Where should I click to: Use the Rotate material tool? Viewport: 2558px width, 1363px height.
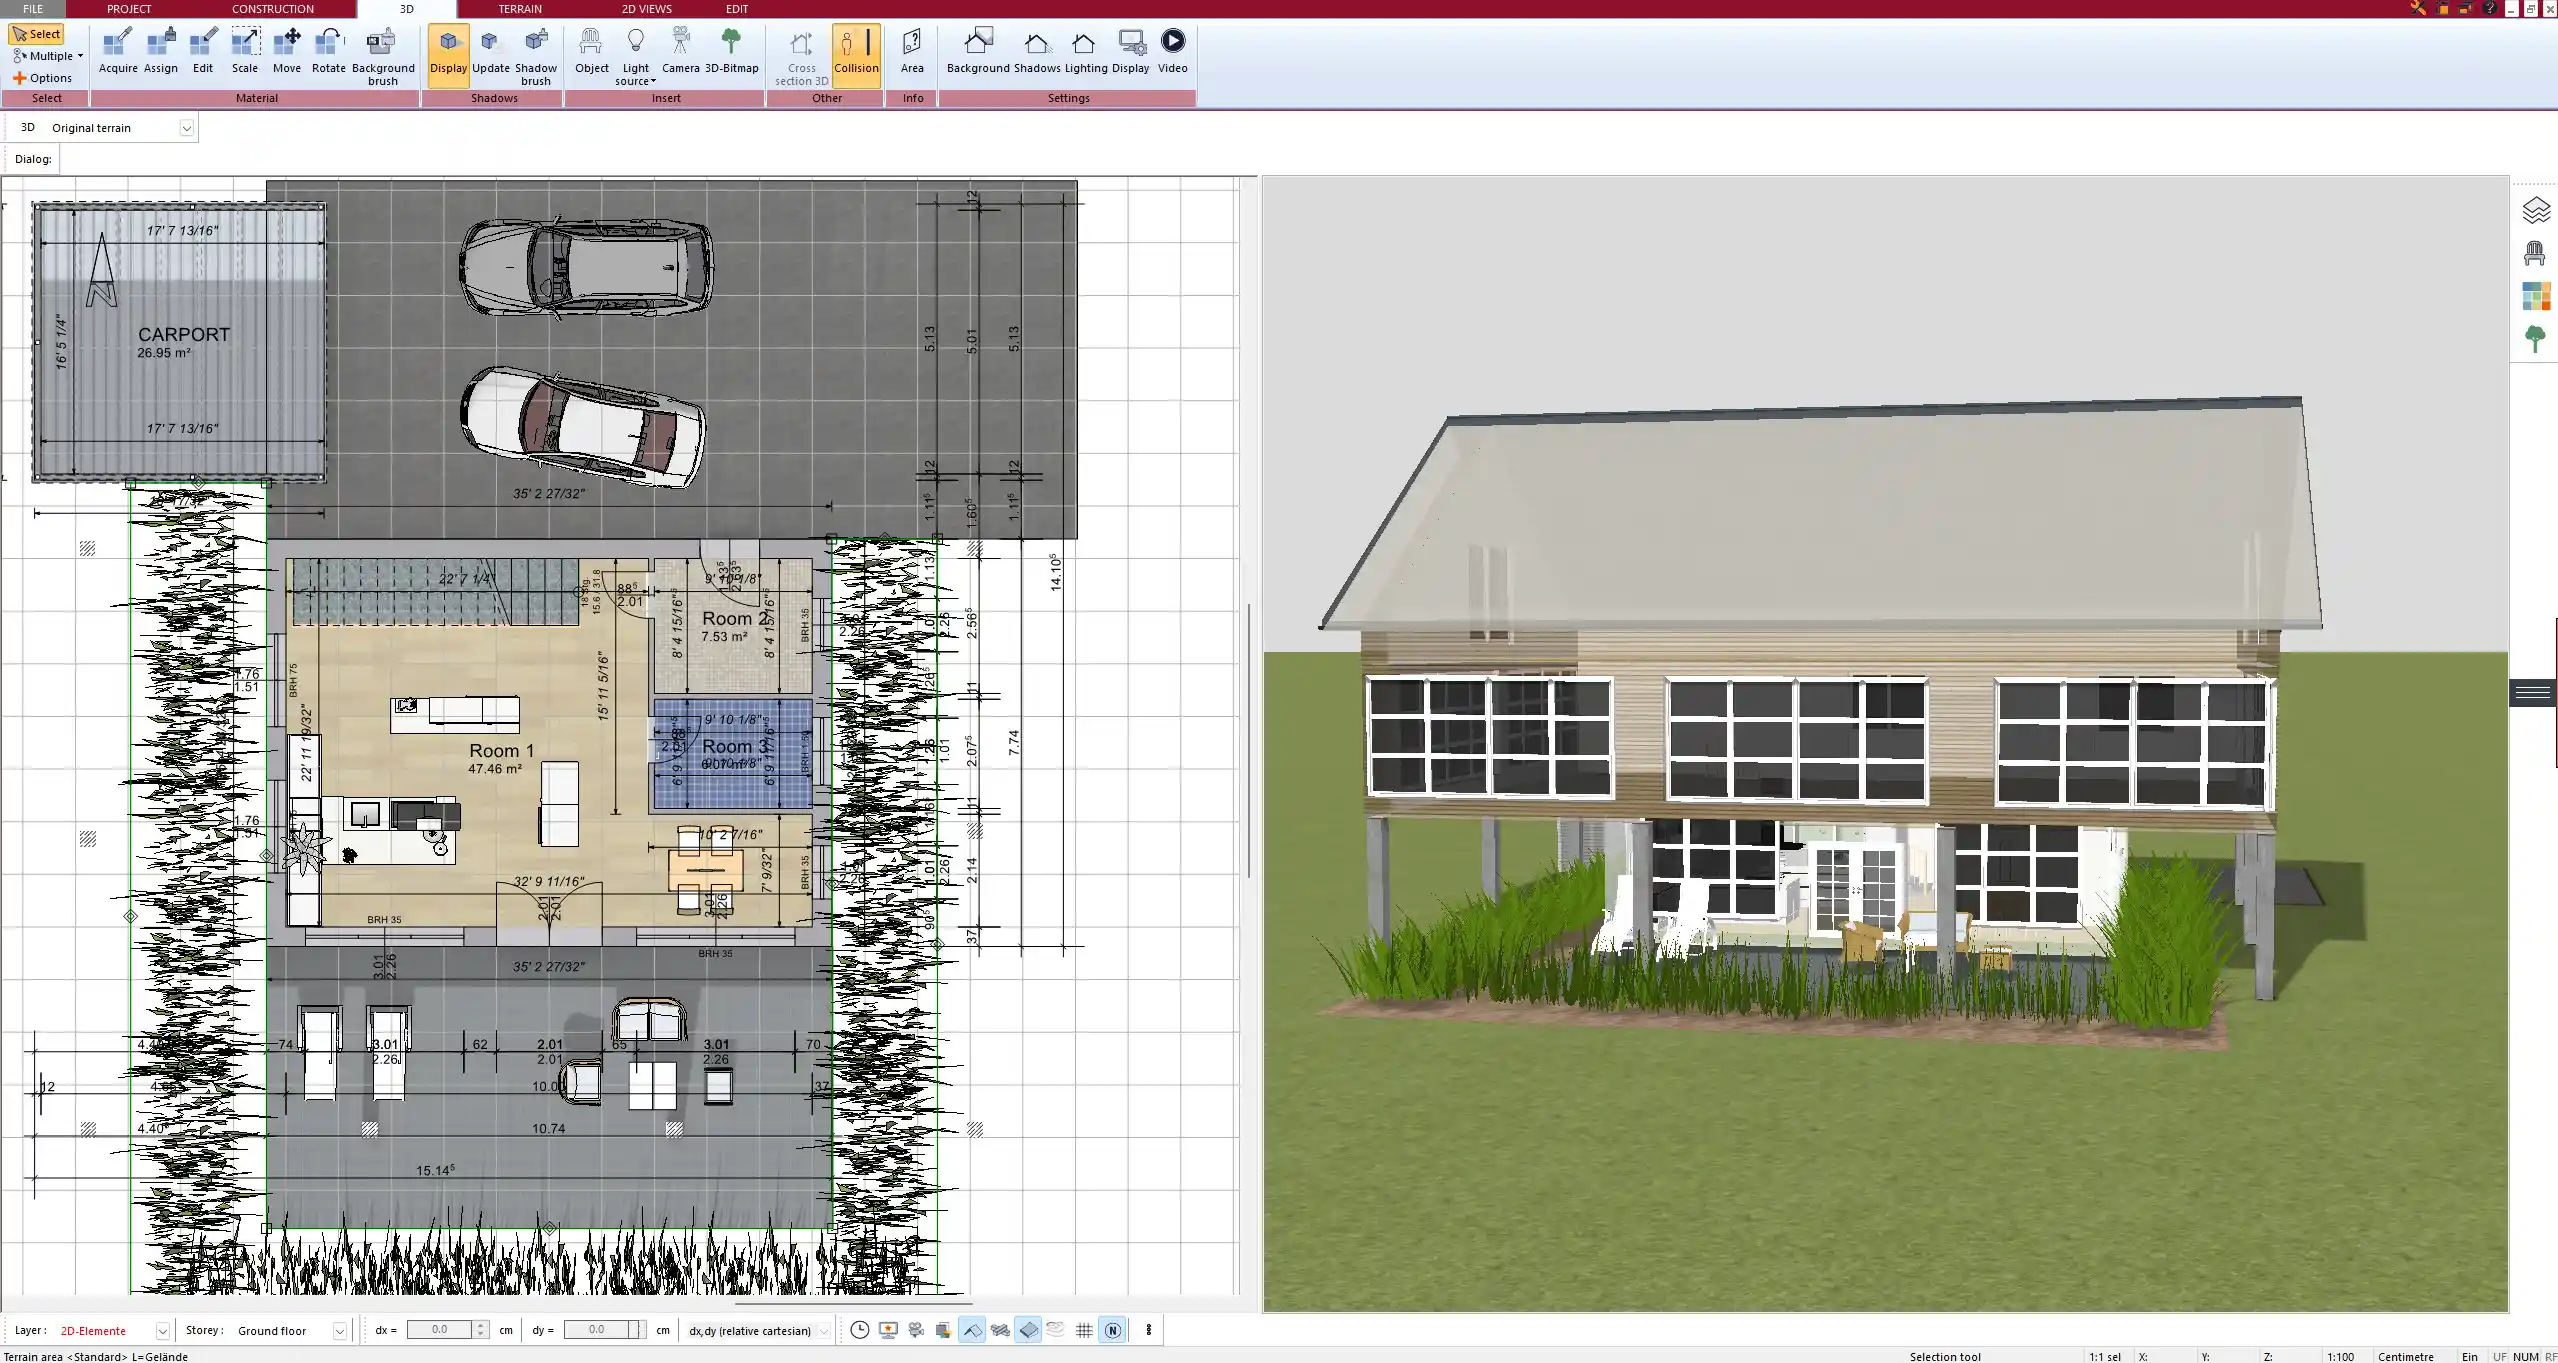click(329, 51)
